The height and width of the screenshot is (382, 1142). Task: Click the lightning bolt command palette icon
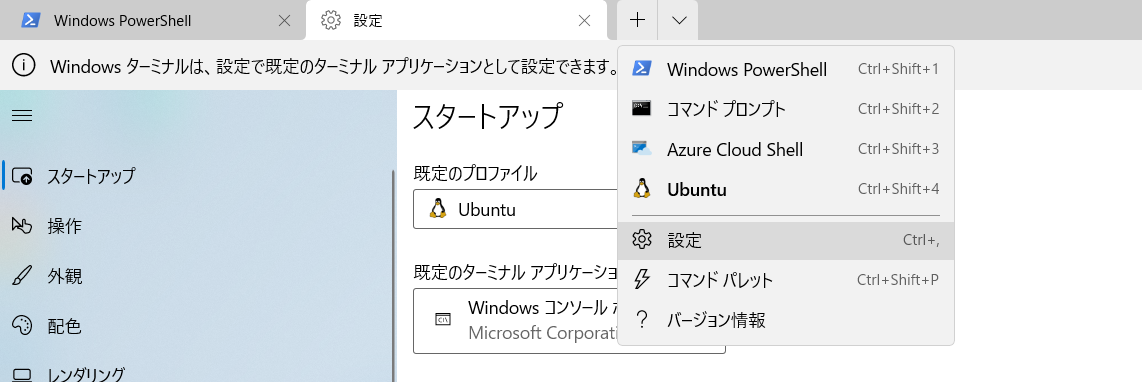click(642, 279)
